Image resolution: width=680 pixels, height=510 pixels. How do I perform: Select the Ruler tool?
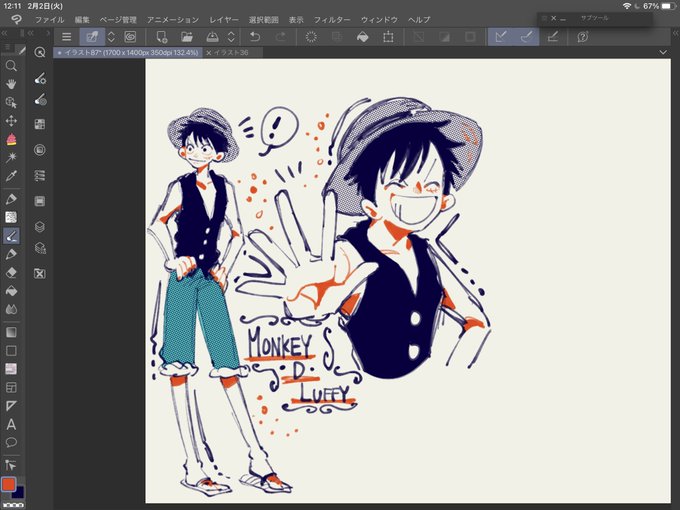pos(11,406)
